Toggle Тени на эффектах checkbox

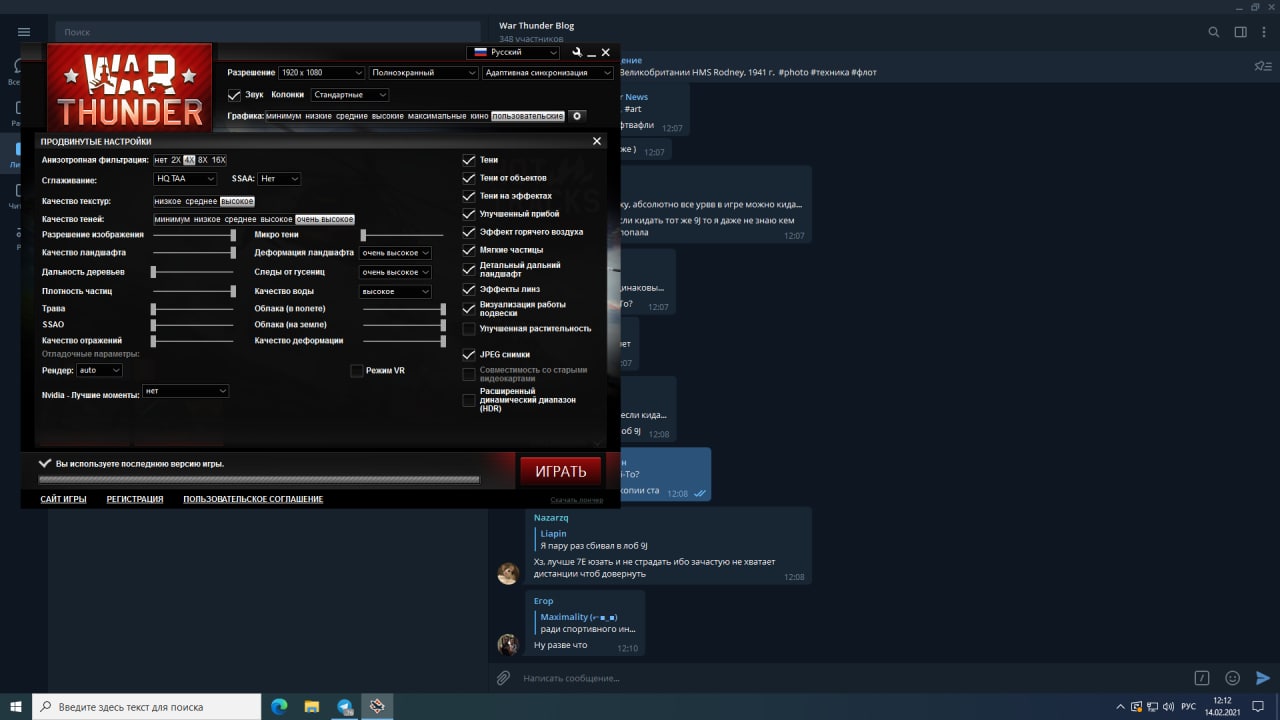click(x=469, y=196)
